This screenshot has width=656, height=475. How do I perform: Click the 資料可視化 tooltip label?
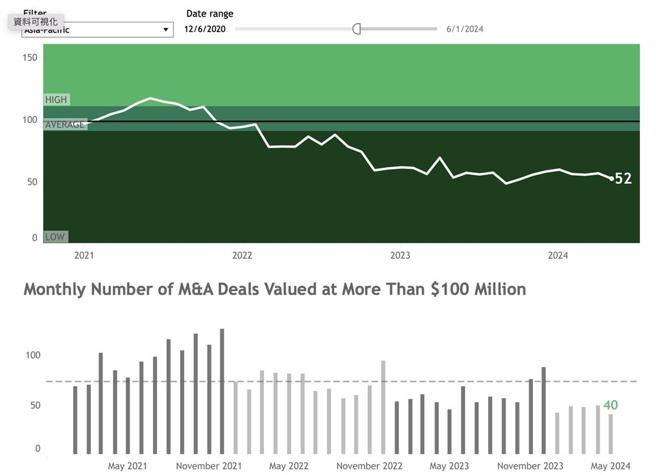tap(36, 20)
